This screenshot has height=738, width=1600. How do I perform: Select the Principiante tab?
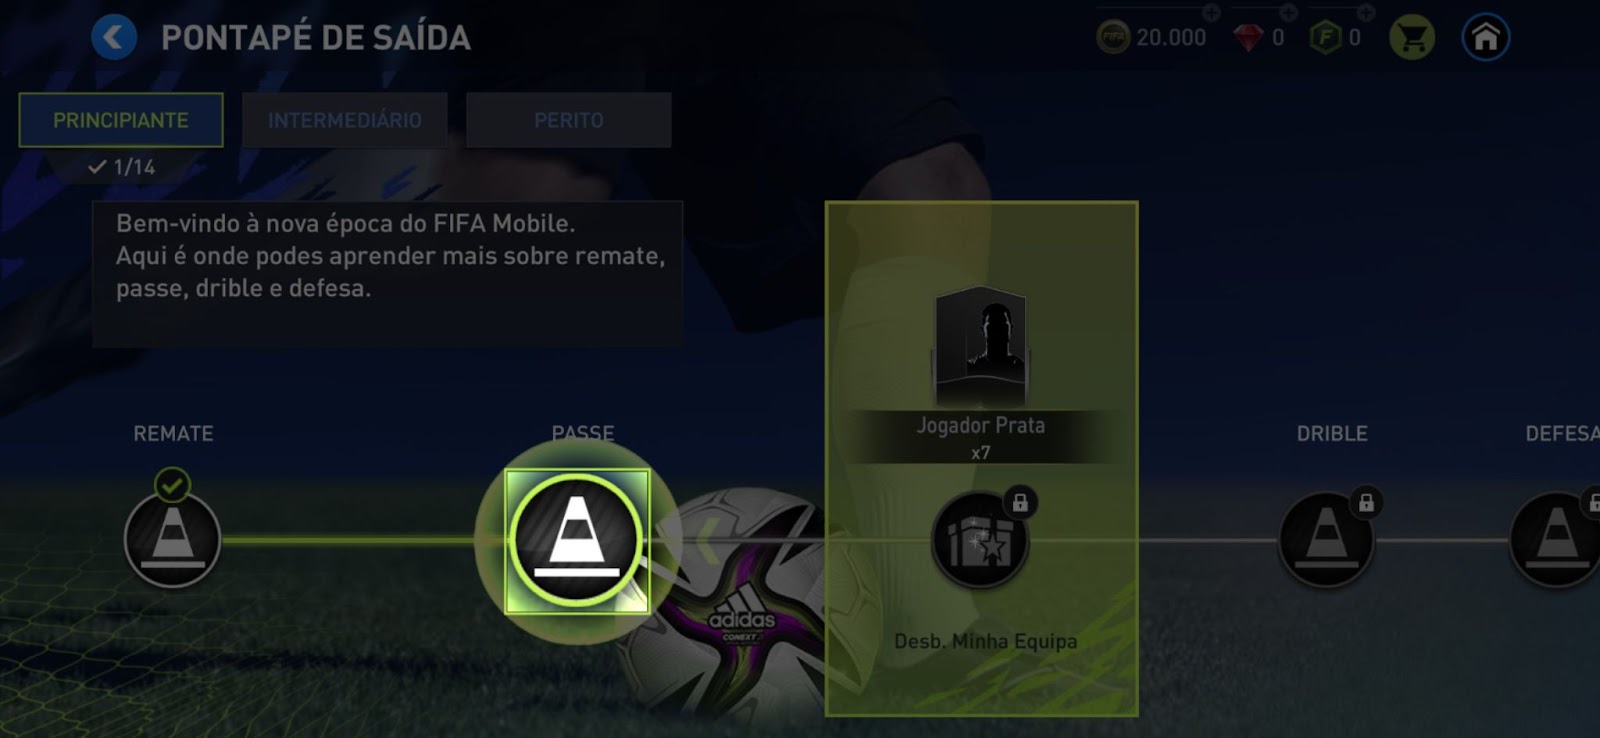point(121,120)
